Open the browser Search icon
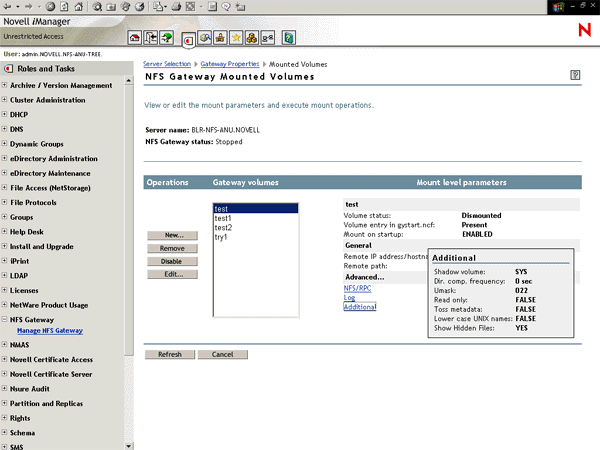600x450 pixels. coord(97,7)
